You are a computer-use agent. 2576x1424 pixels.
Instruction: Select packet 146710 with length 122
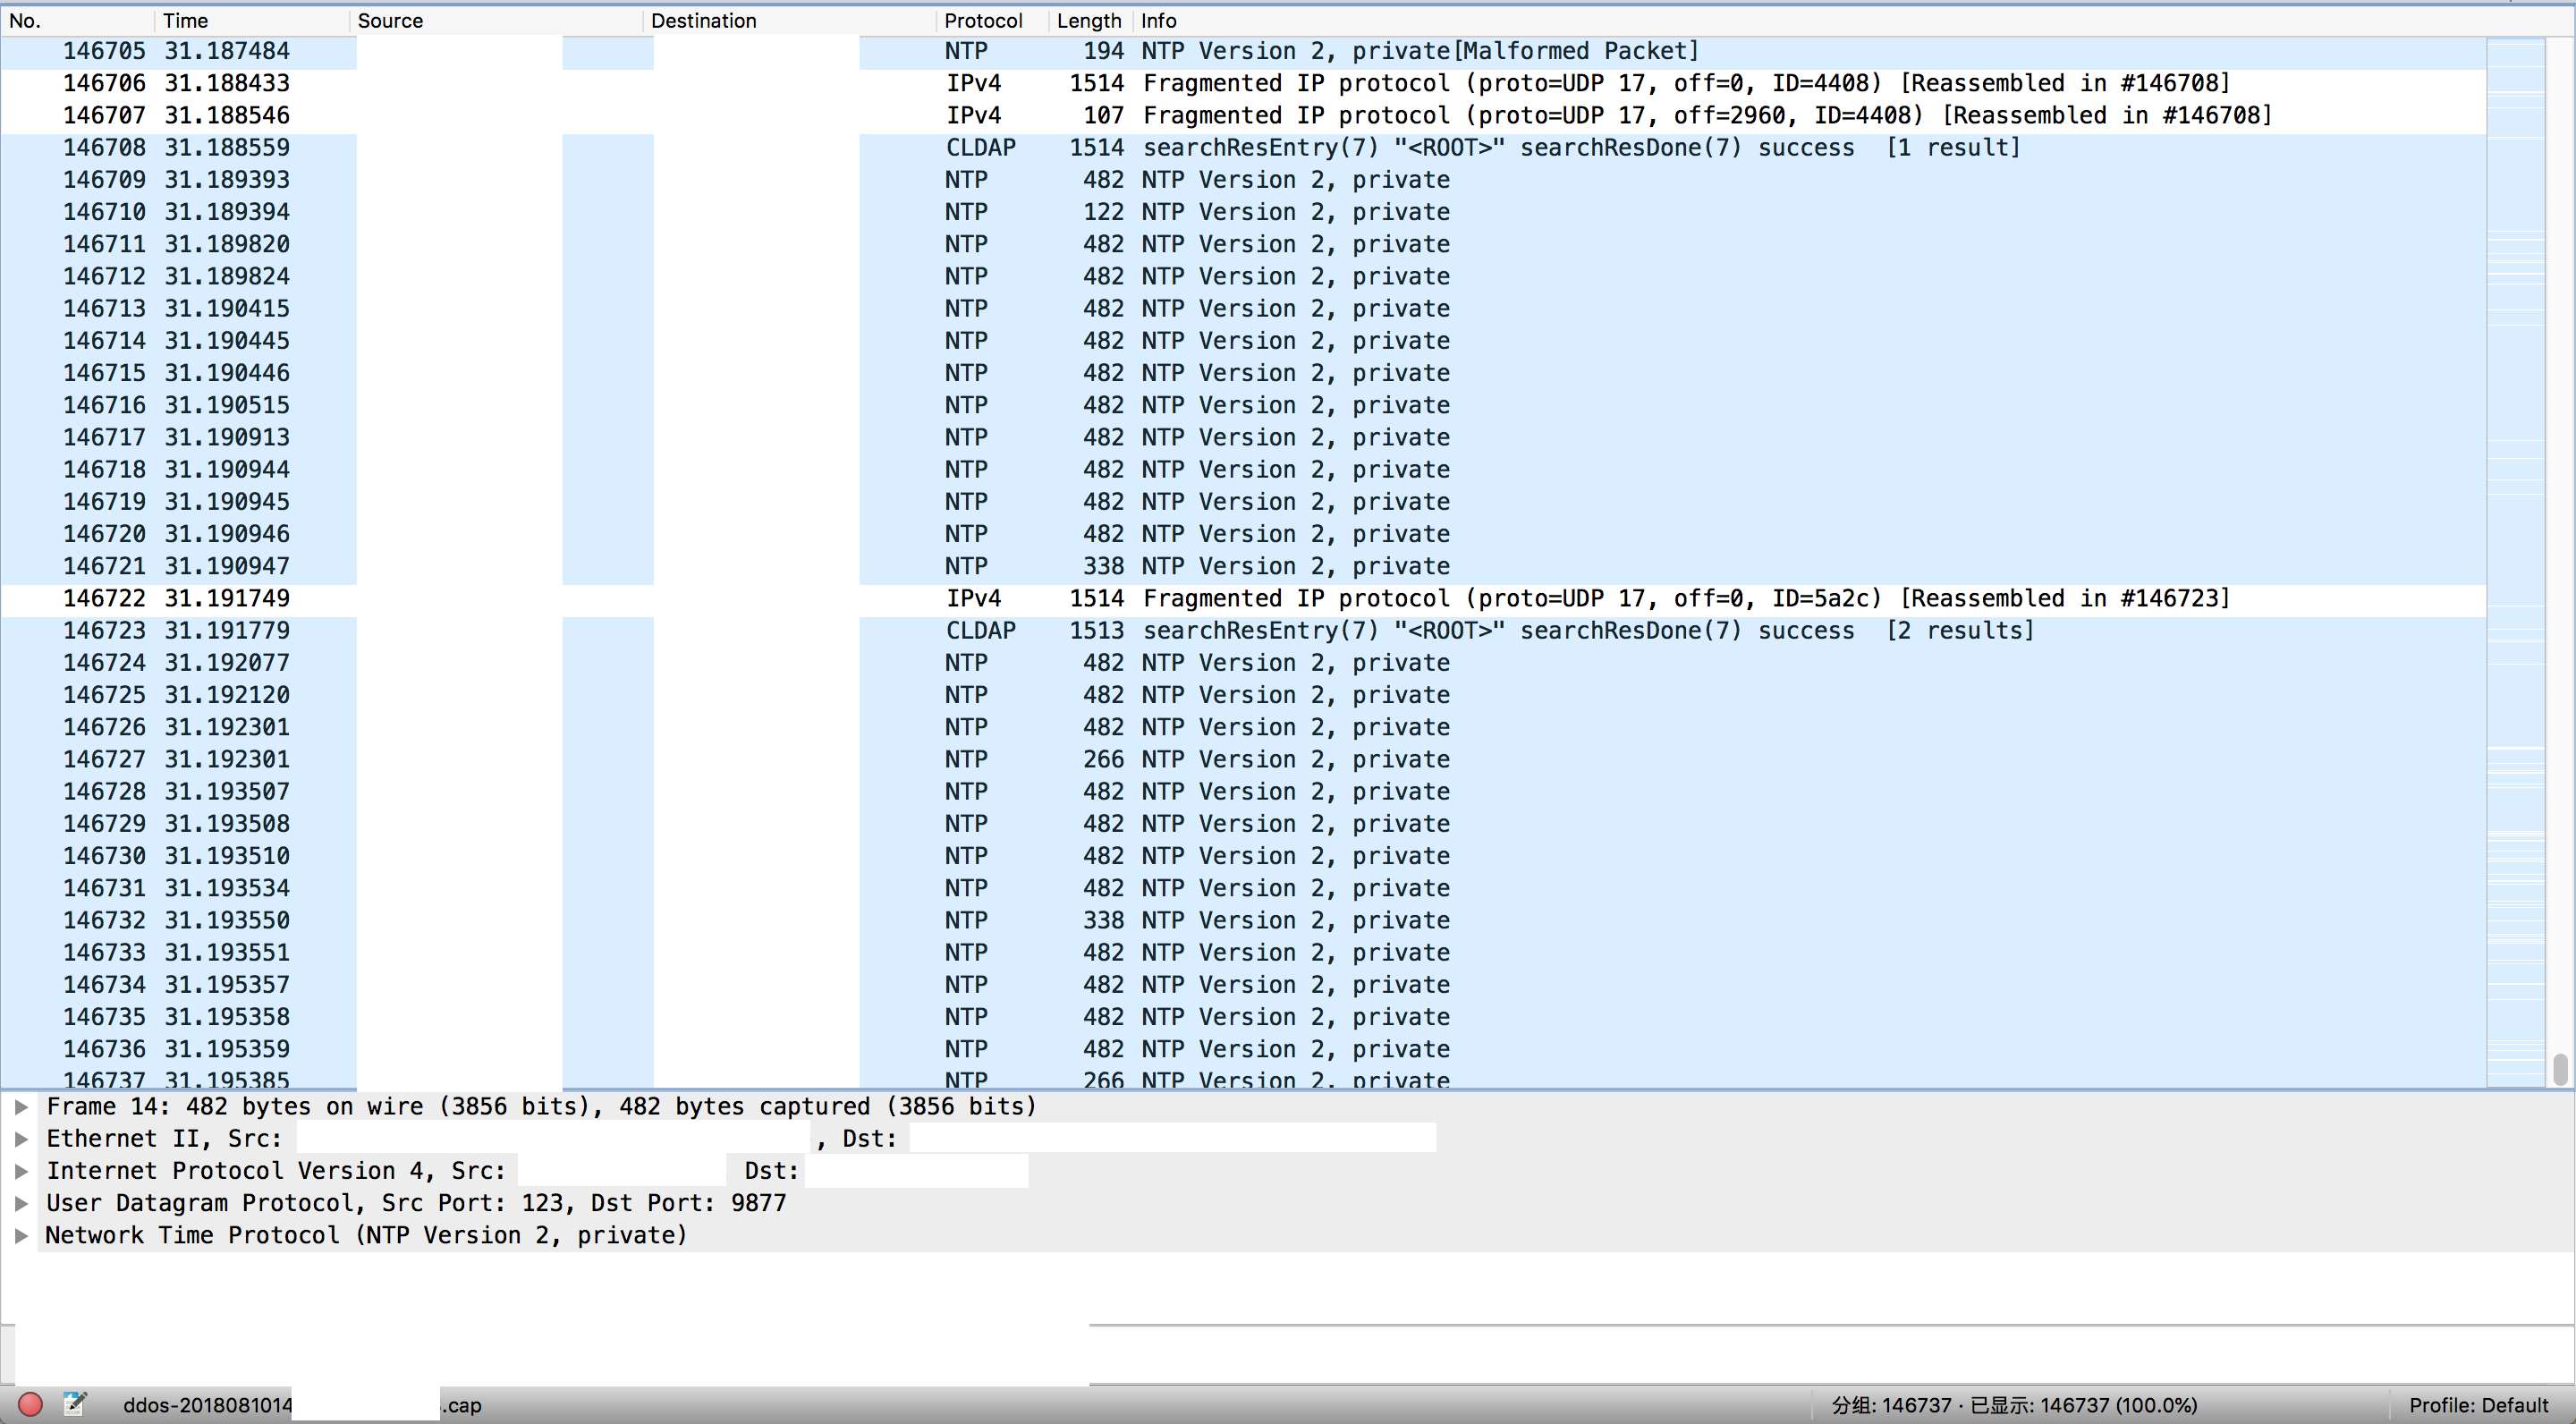coord(1243,212)
